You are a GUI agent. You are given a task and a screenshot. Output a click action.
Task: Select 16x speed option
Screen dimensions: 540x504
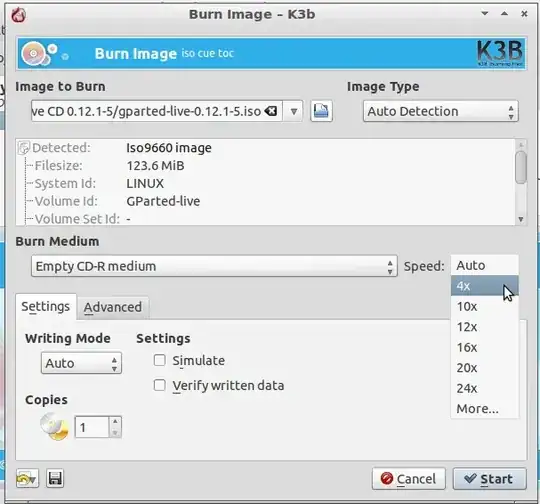click(x=485, y=347)
